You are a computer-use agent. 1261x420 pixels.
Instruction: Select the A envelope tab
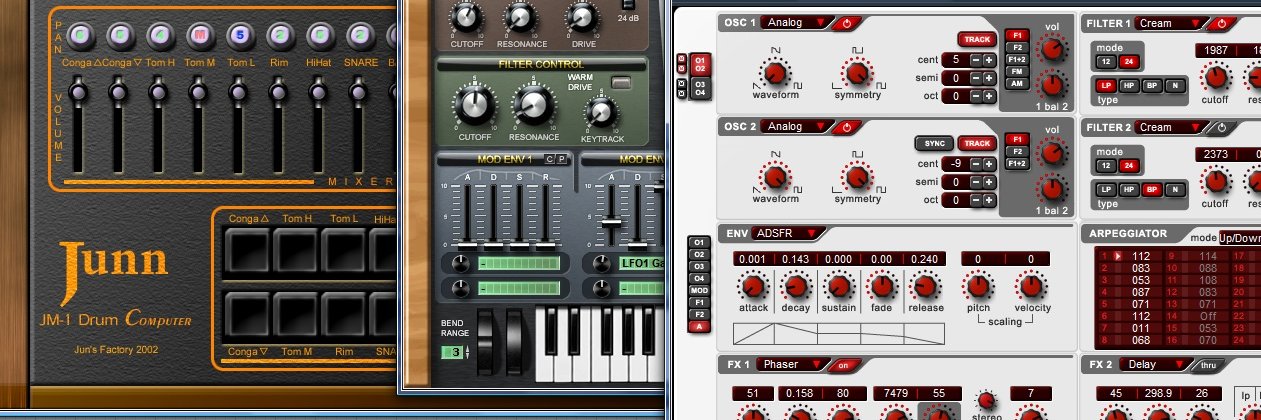coord(700,326)
